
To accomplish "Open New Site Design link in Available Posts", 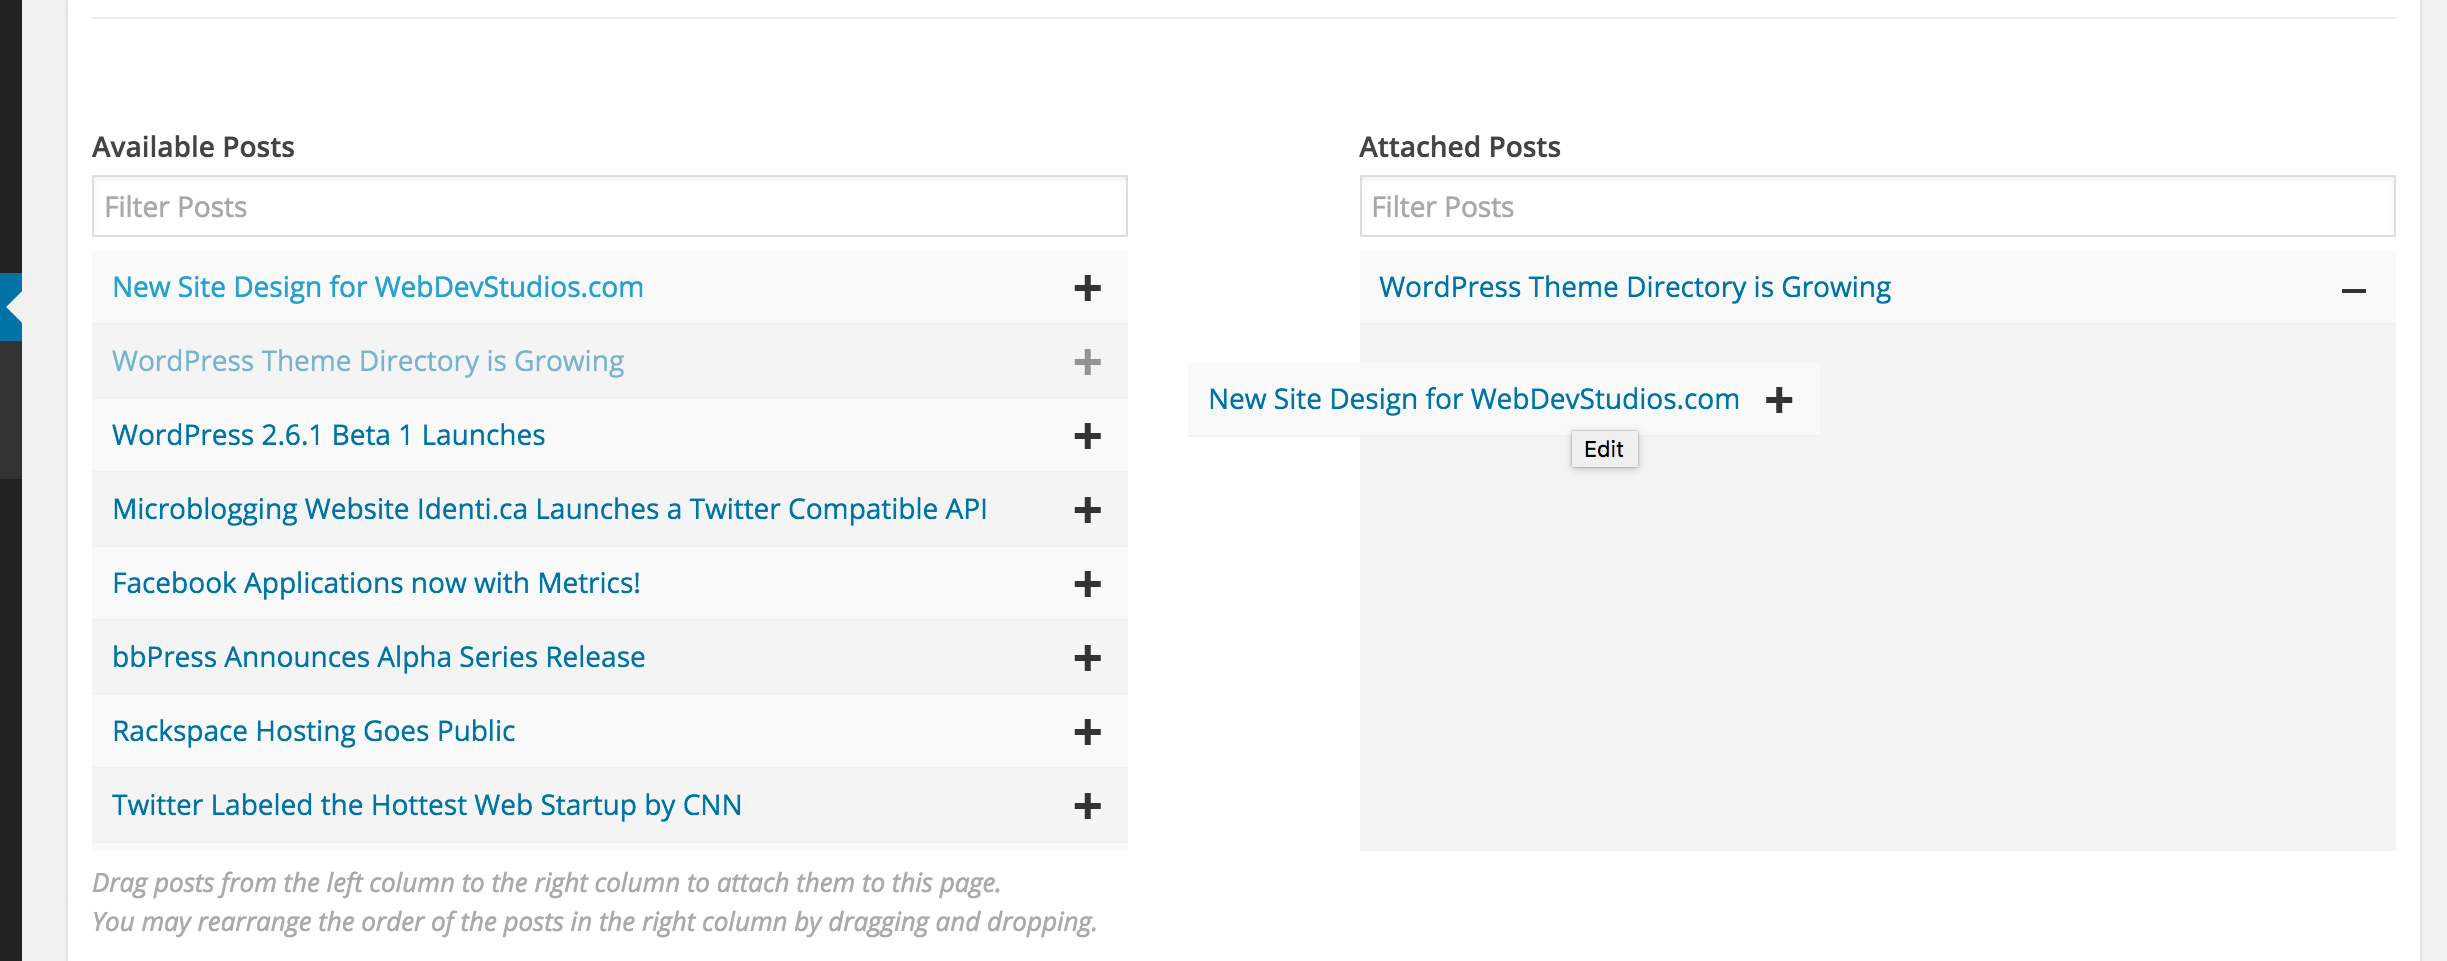I will click(378, 287).
